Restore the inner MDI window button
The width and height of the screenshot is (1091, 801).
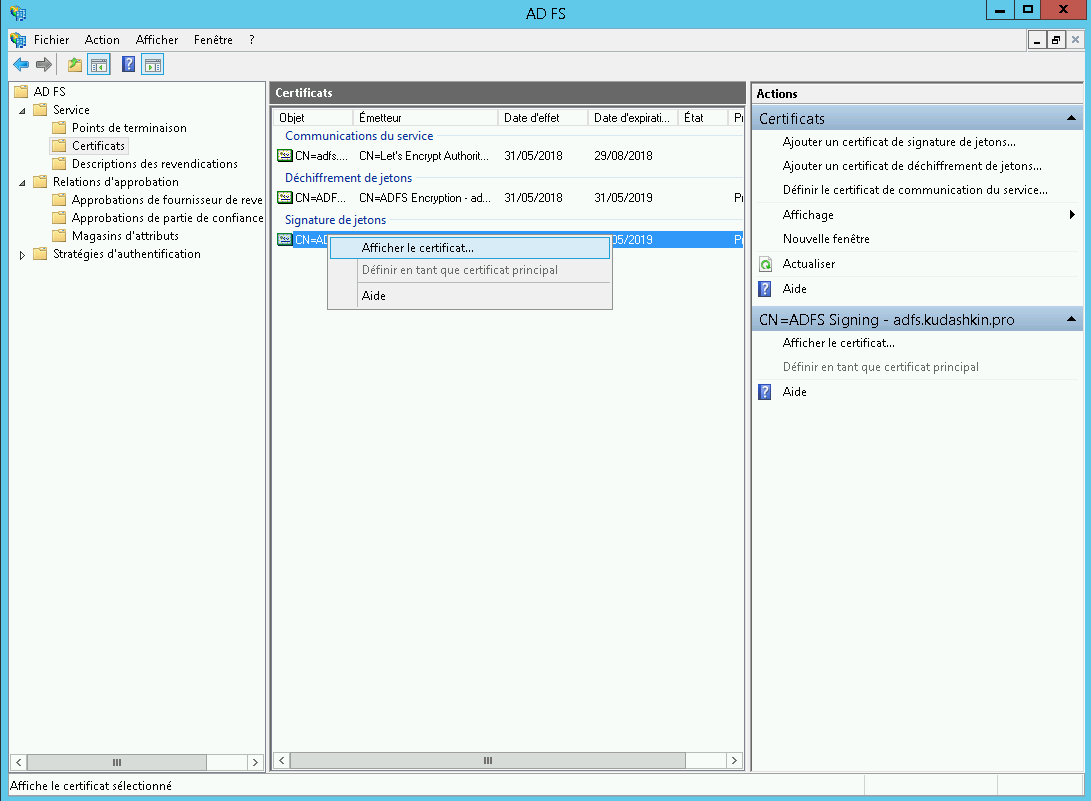click(1056, 40)
